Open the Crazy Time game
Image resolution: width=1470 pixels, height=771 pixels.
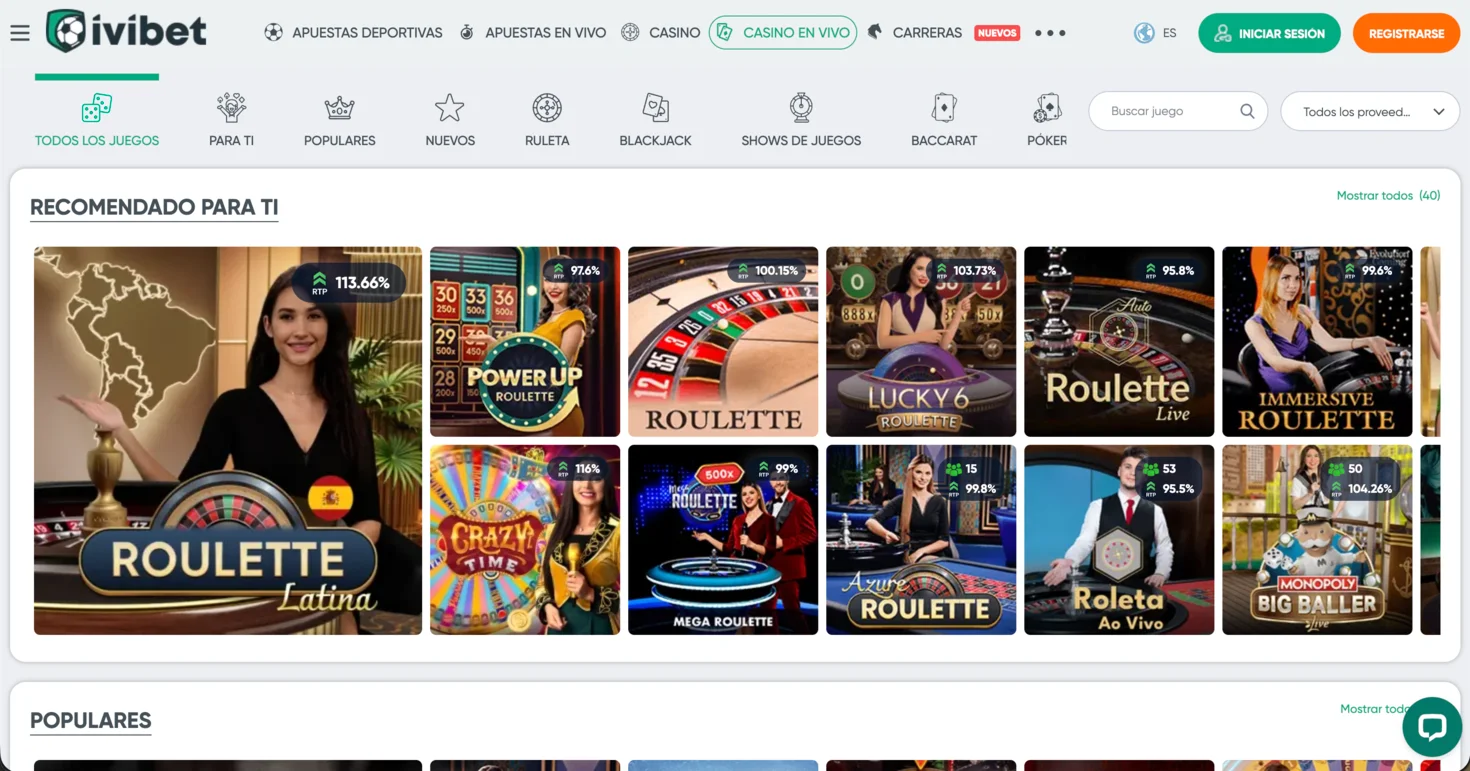[525, 540]
